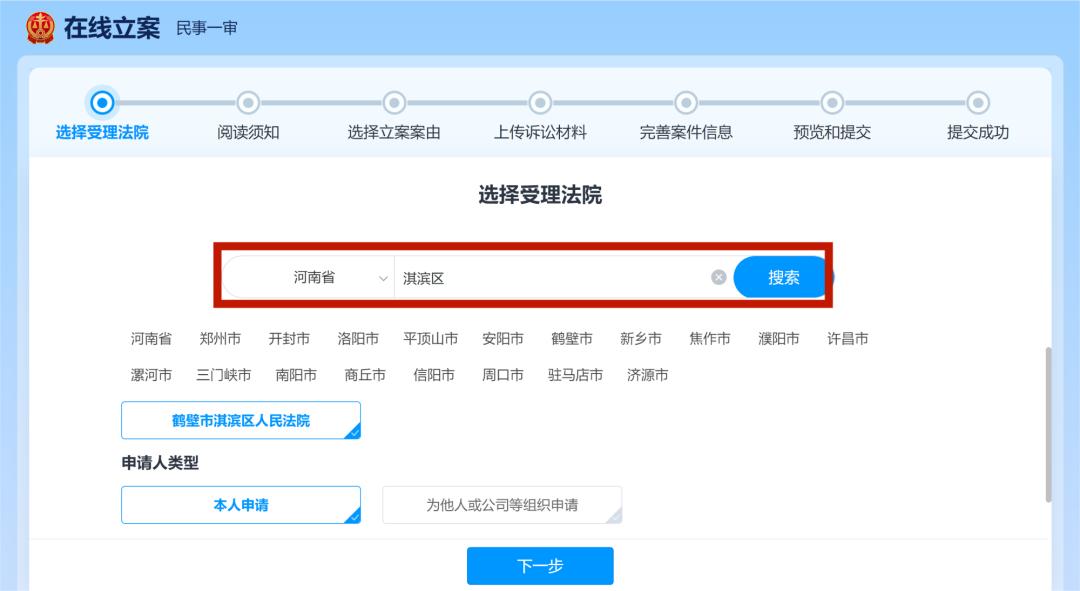Viewport: 1080px width, 591px height.
Task: Go to step 上传诉讼材料
Action: (x=540, y=132)
